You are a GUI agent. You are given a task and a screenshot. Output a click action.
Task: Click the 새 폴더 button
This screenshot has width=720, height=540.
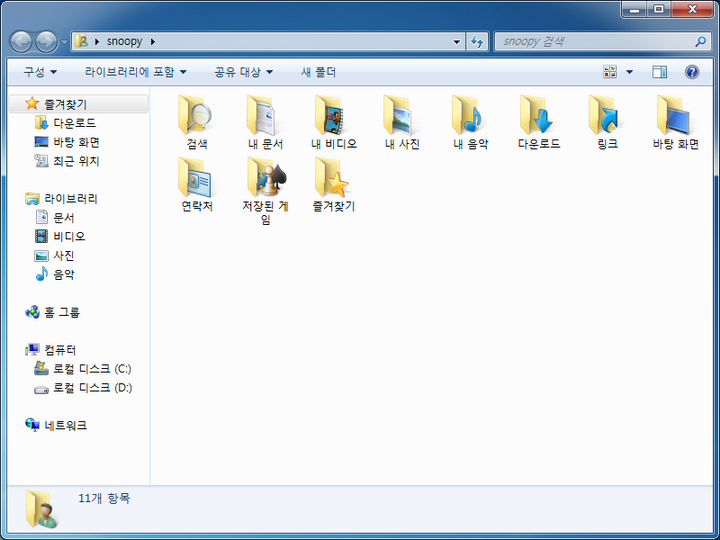(x=318, y=72)
